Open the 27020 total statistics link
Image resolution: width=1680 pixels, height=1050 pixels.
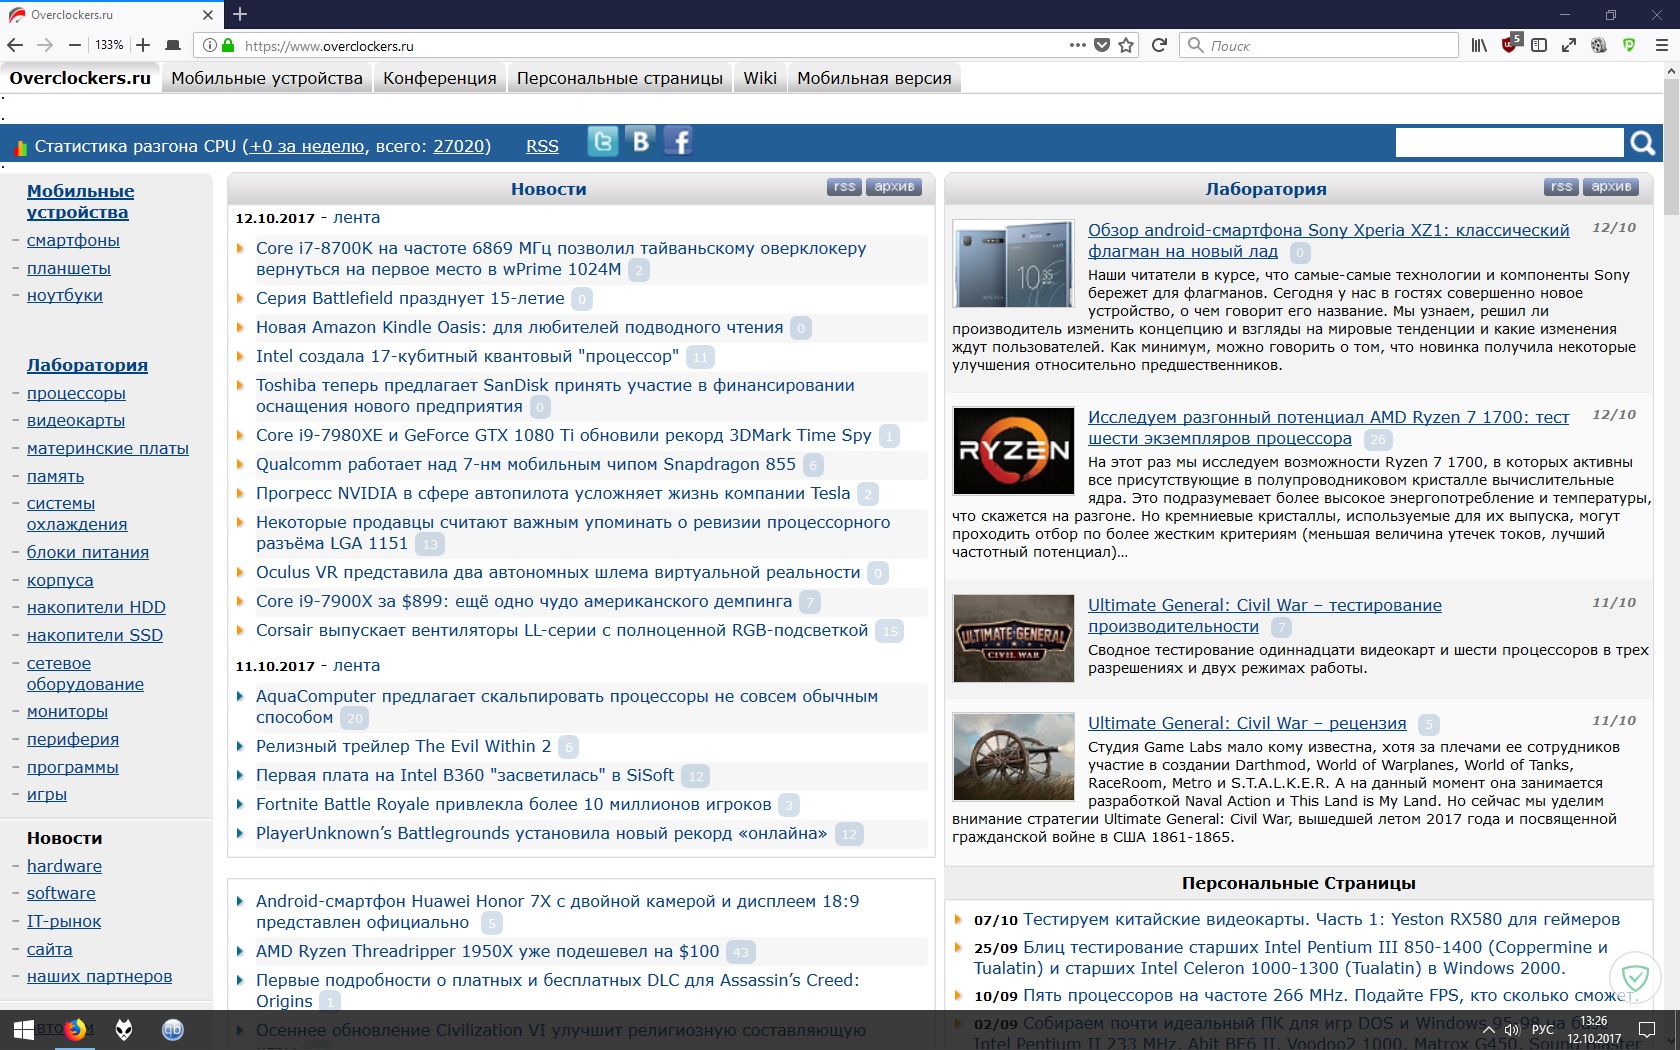[459, 146]
